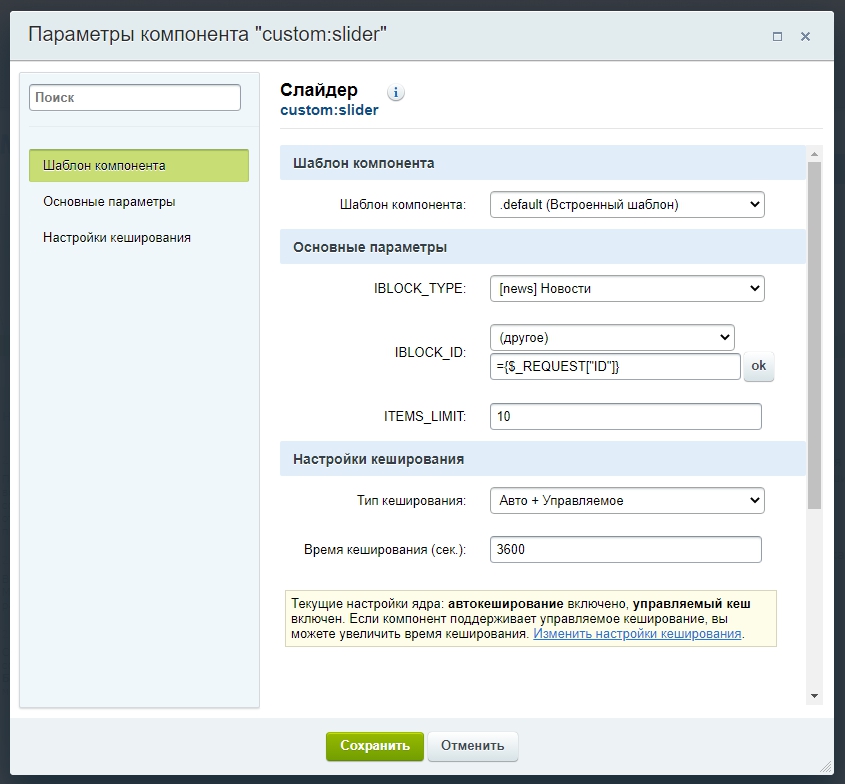Viewport: 845px width, 784px height.
Task: Select Основные параметры in left sidebar
Action: [109, 202]
